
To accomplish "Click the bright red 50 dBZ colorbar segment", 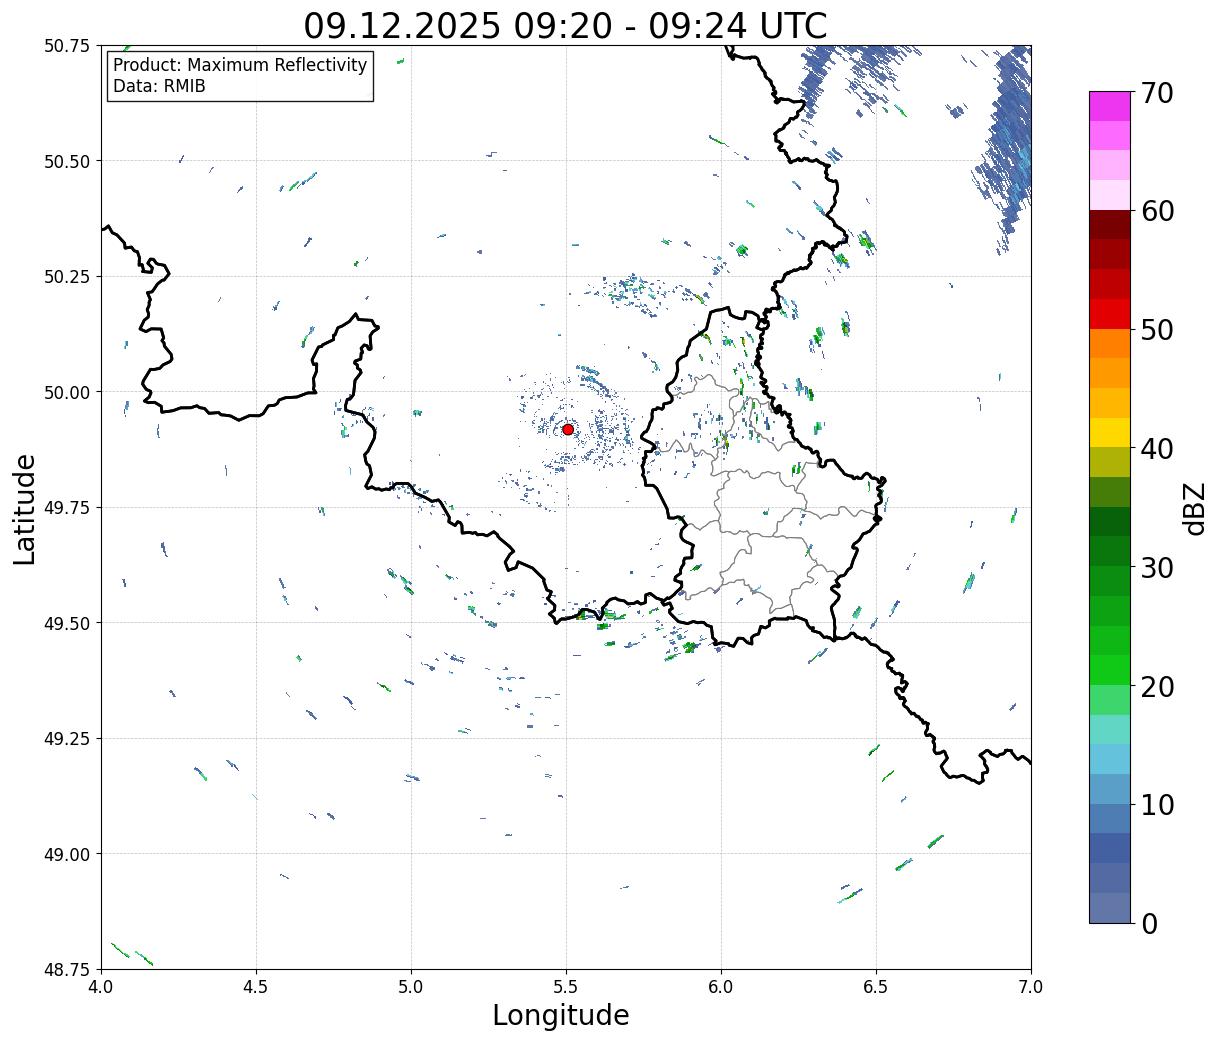I will pyautogui.click(x=1109, y=314).
